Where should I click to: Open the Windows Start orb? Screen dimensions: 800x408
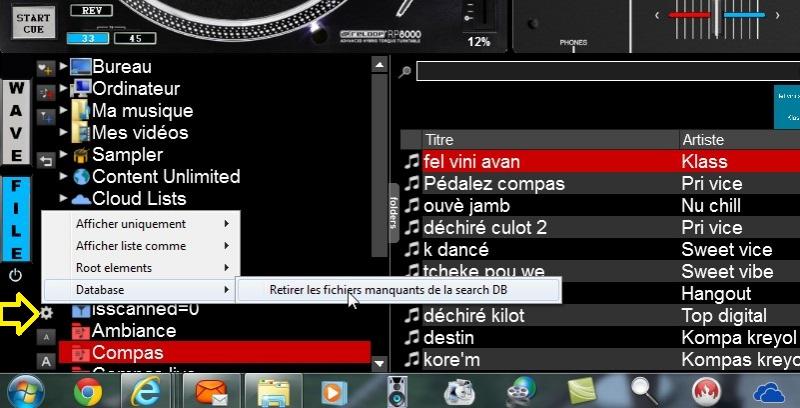(x=25, y=392)
